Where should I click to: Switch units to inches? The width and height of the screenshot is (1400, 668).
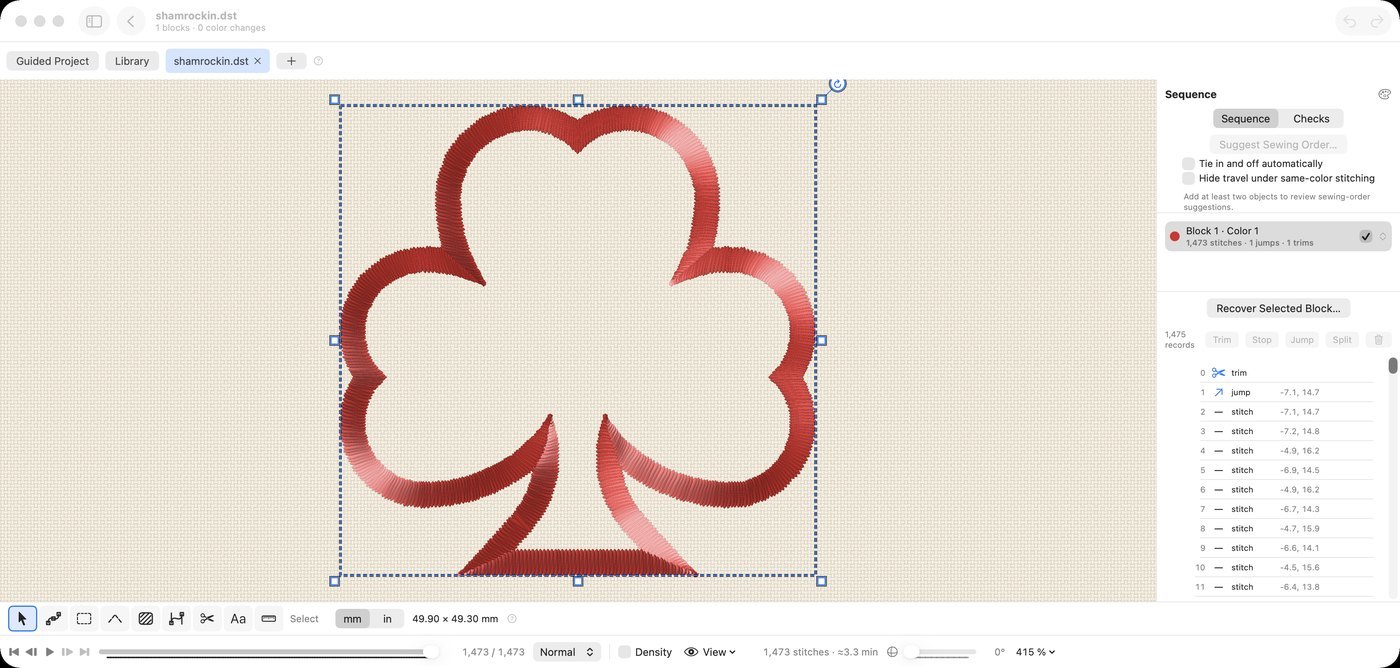pos(387,619)
